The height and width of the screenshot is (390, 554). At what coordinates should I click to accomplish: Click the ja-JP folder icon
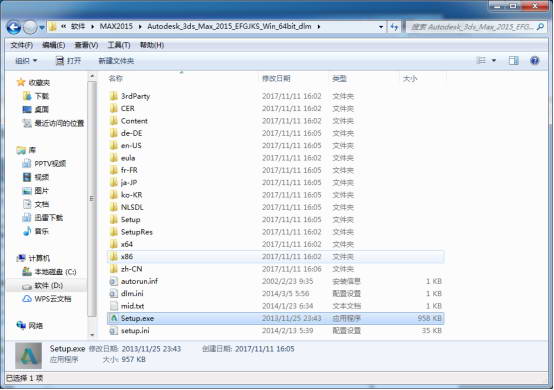click(113, 183)
